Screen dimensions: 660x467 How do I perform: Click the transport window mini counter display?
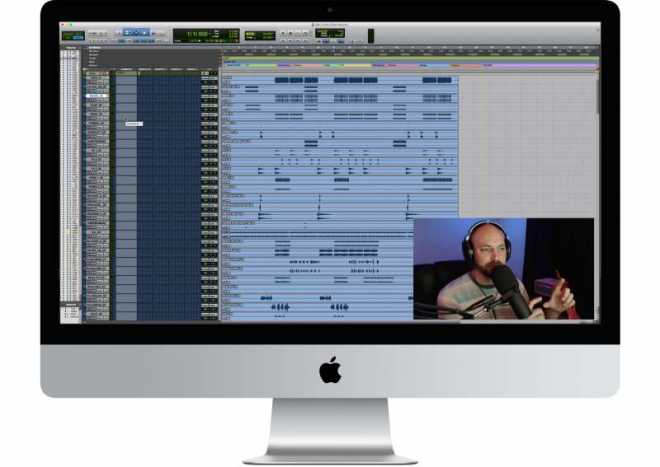pyautogui.click(x=330, y=33)
